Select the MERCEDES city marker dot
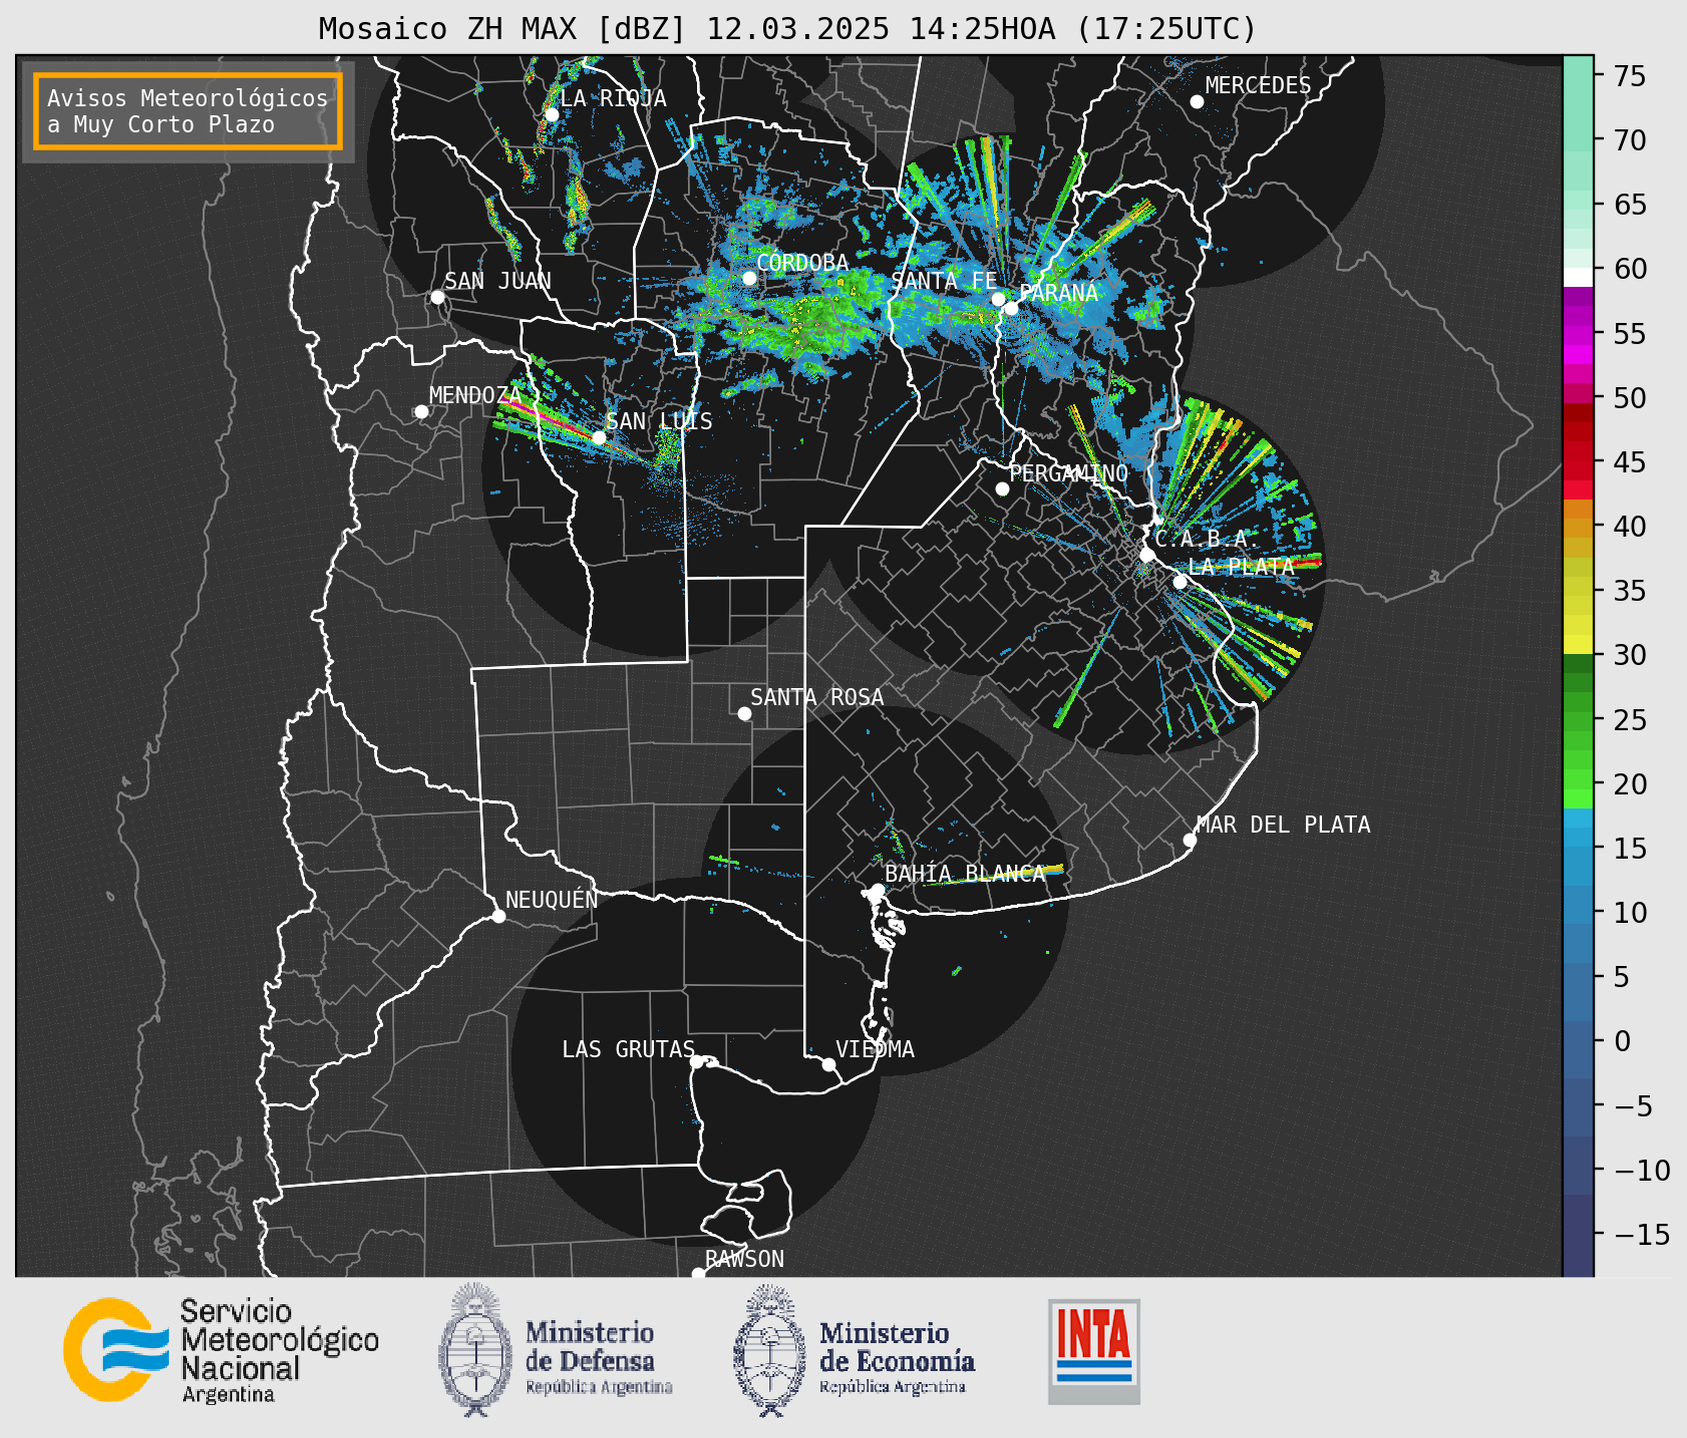Screen dimensions: 1687x1438 pyautogui.click(x=1196, y=102)
